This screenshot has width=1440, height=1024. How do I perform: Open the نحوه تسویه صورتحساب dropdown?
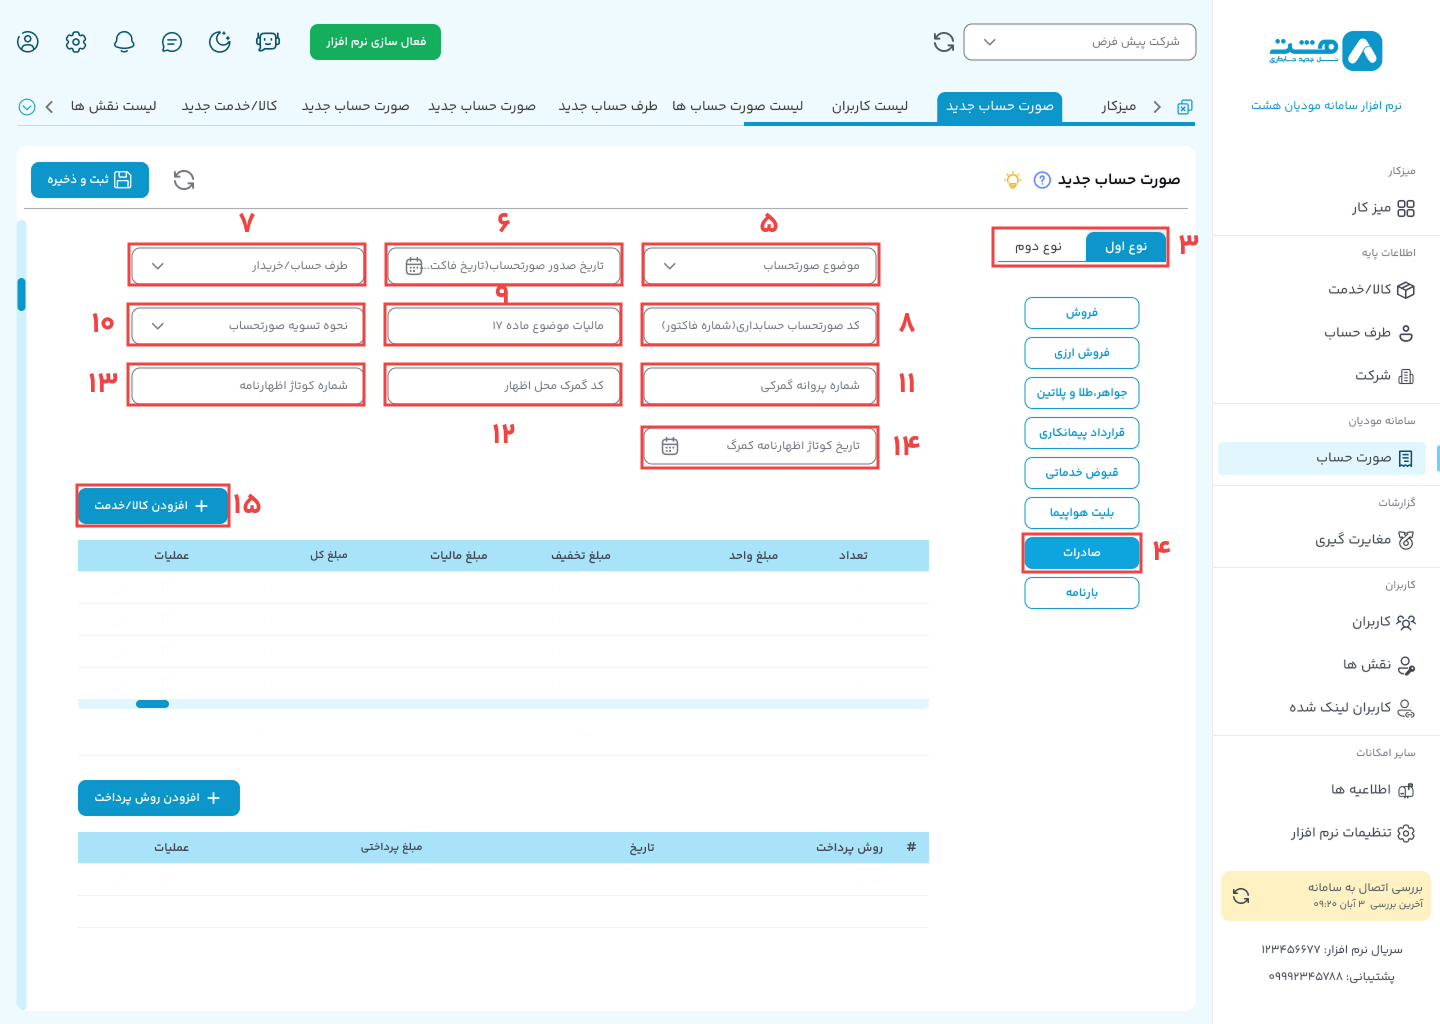pos(247,326)
